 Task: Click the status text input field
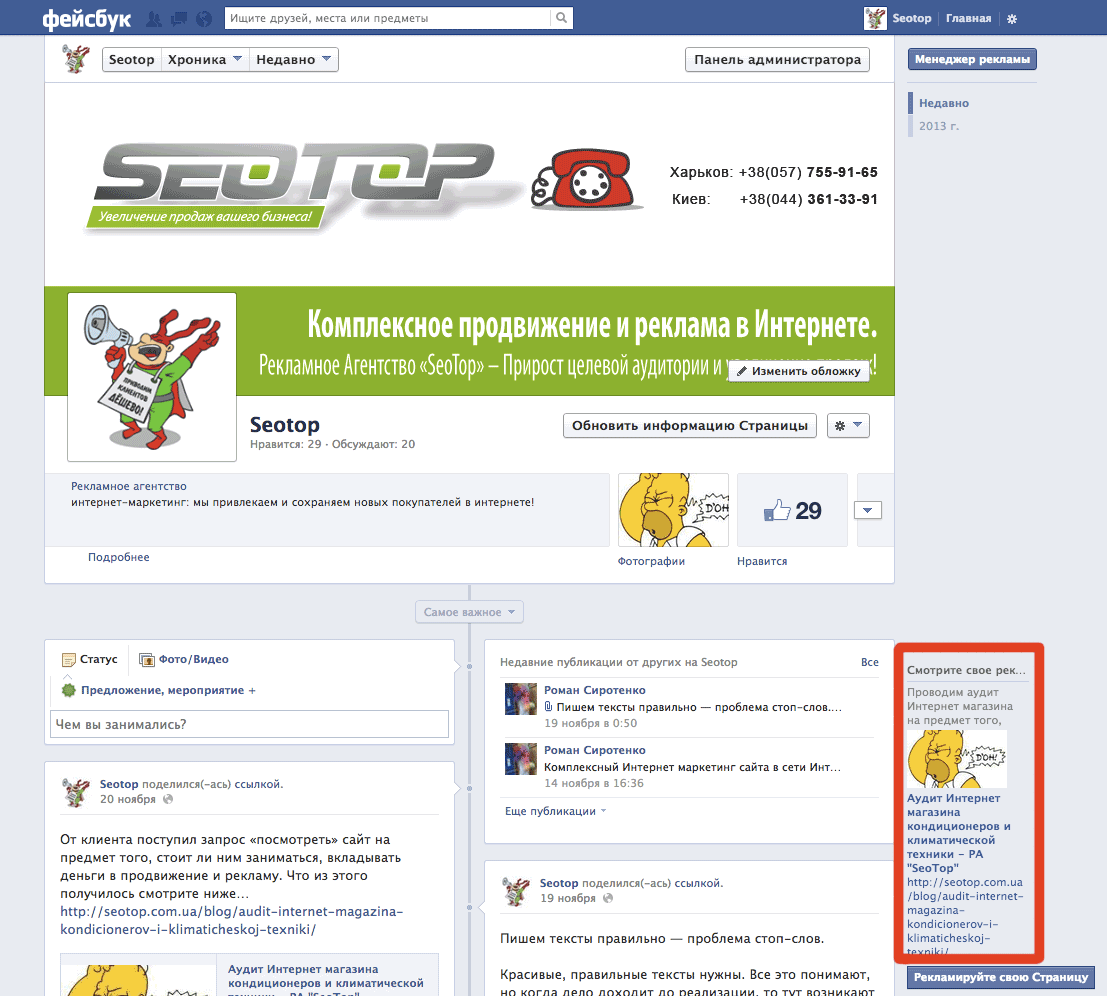tap(249, 725)
